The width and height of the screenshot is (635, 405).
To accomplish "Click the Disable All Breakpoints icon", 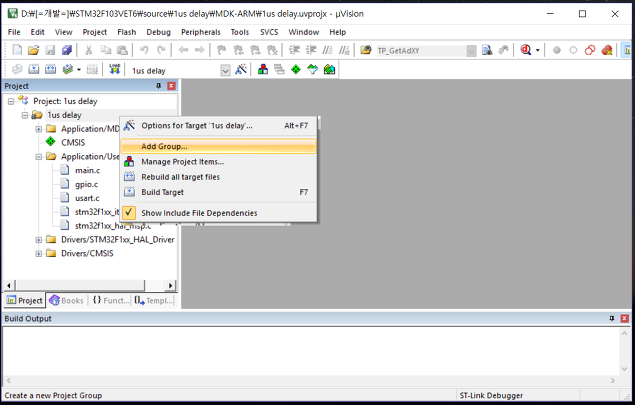I will point(590,50).
